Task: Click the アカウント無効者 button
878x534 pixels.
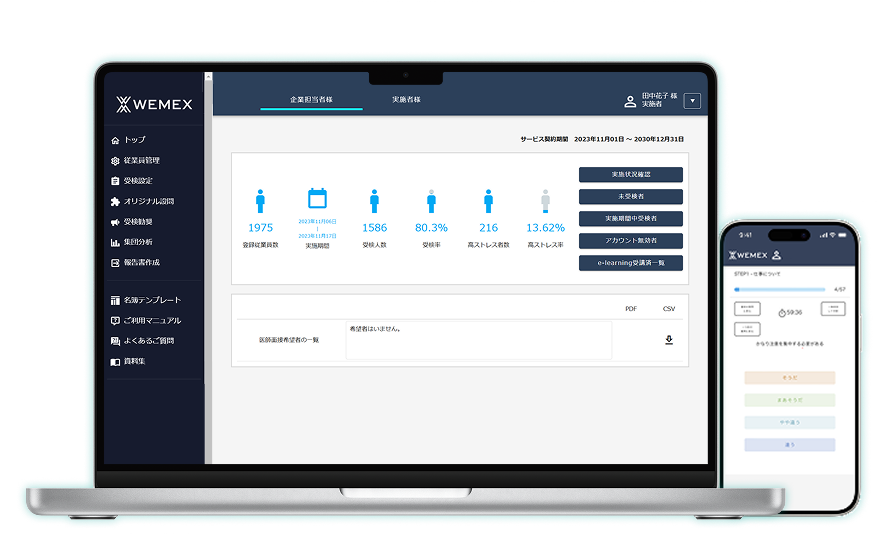Action: pos(630,241)
